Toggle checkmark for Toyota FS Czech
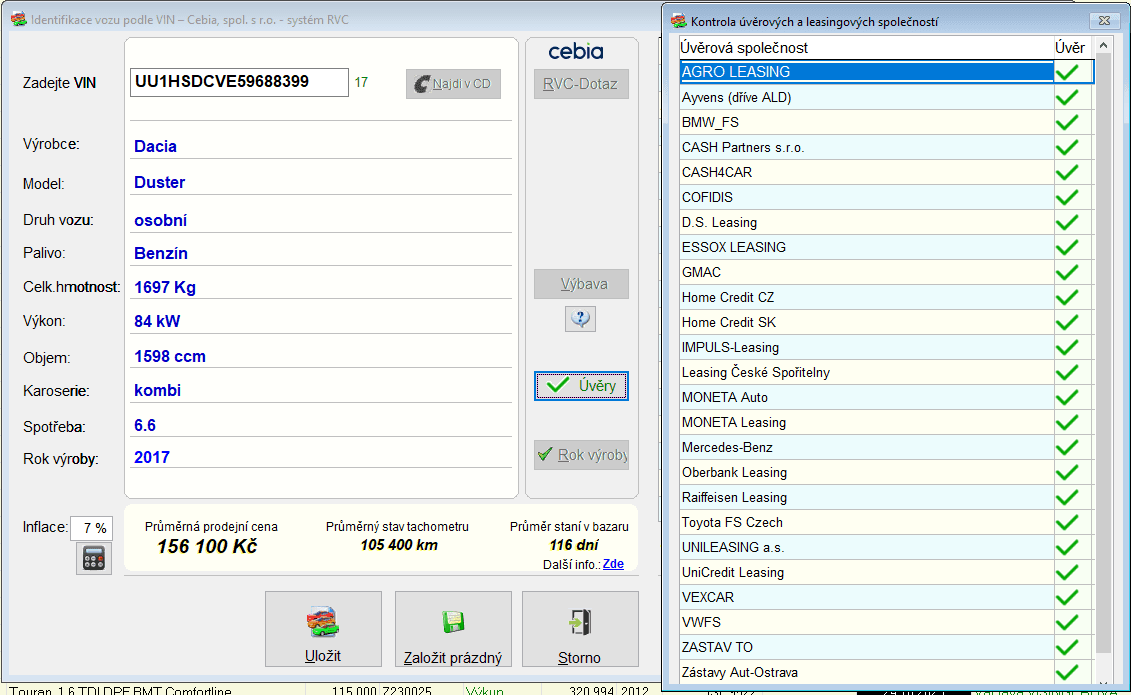 pyautogui.click(x=1067, y=522)
